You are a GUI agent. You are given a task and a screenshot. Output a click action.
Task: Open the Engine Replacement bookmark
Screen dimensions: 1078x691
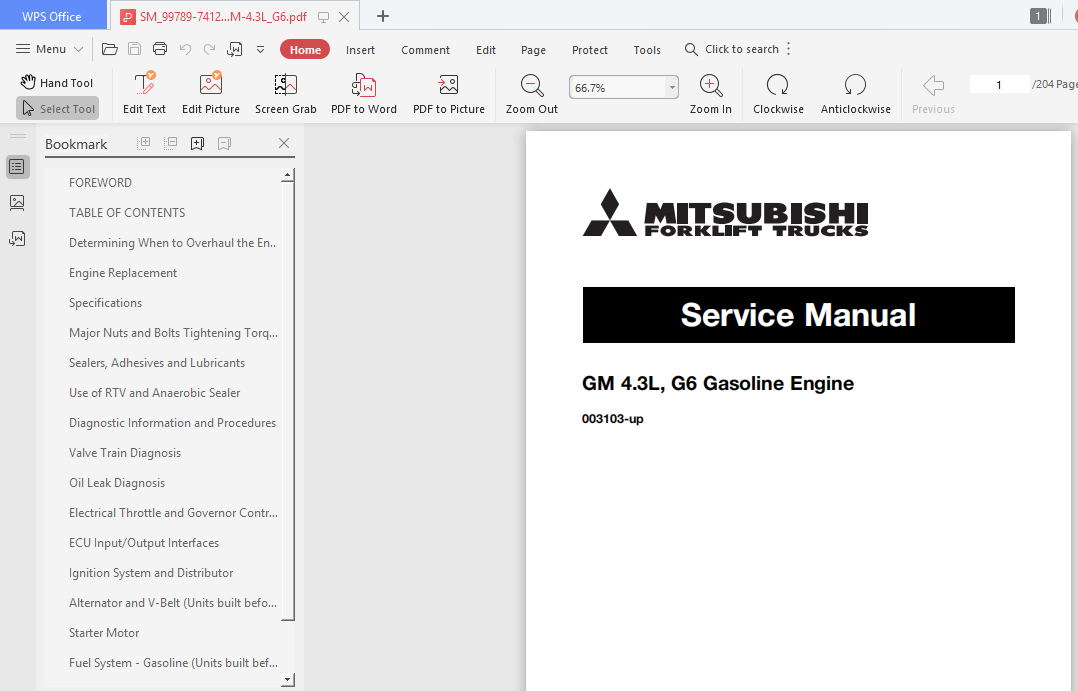[x=123, y=273]
